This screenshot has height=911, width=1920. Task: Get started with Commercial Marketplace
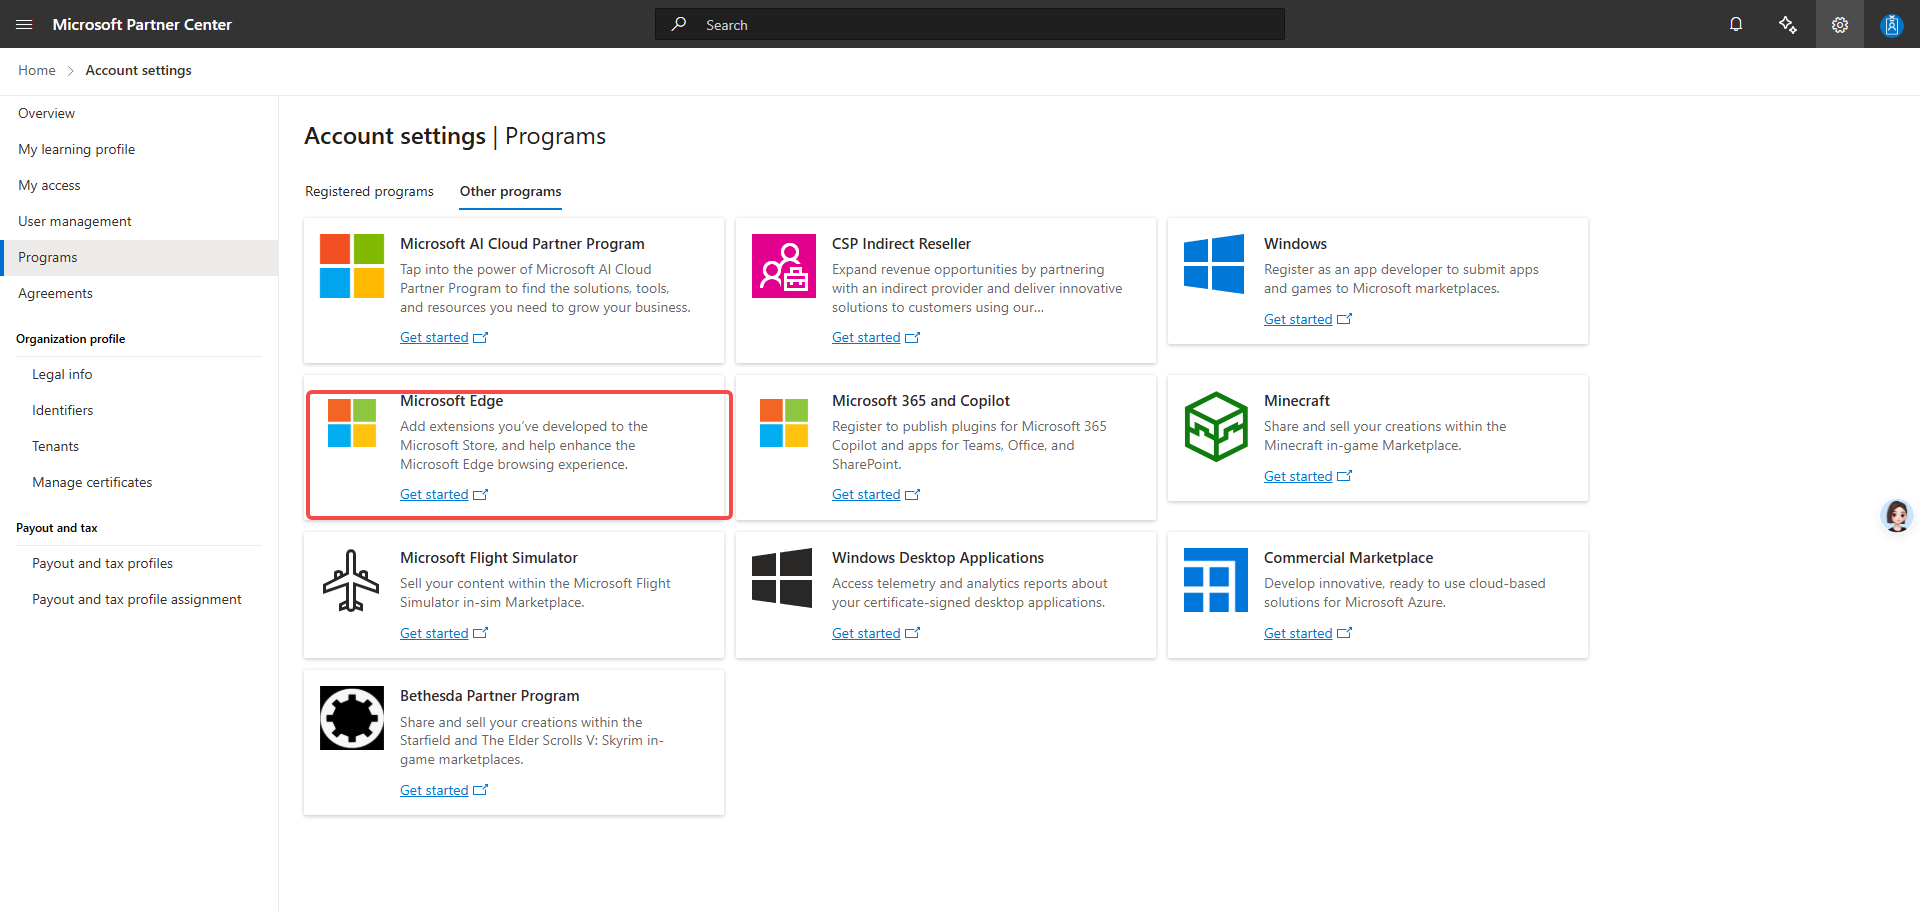coord(1298,634)
